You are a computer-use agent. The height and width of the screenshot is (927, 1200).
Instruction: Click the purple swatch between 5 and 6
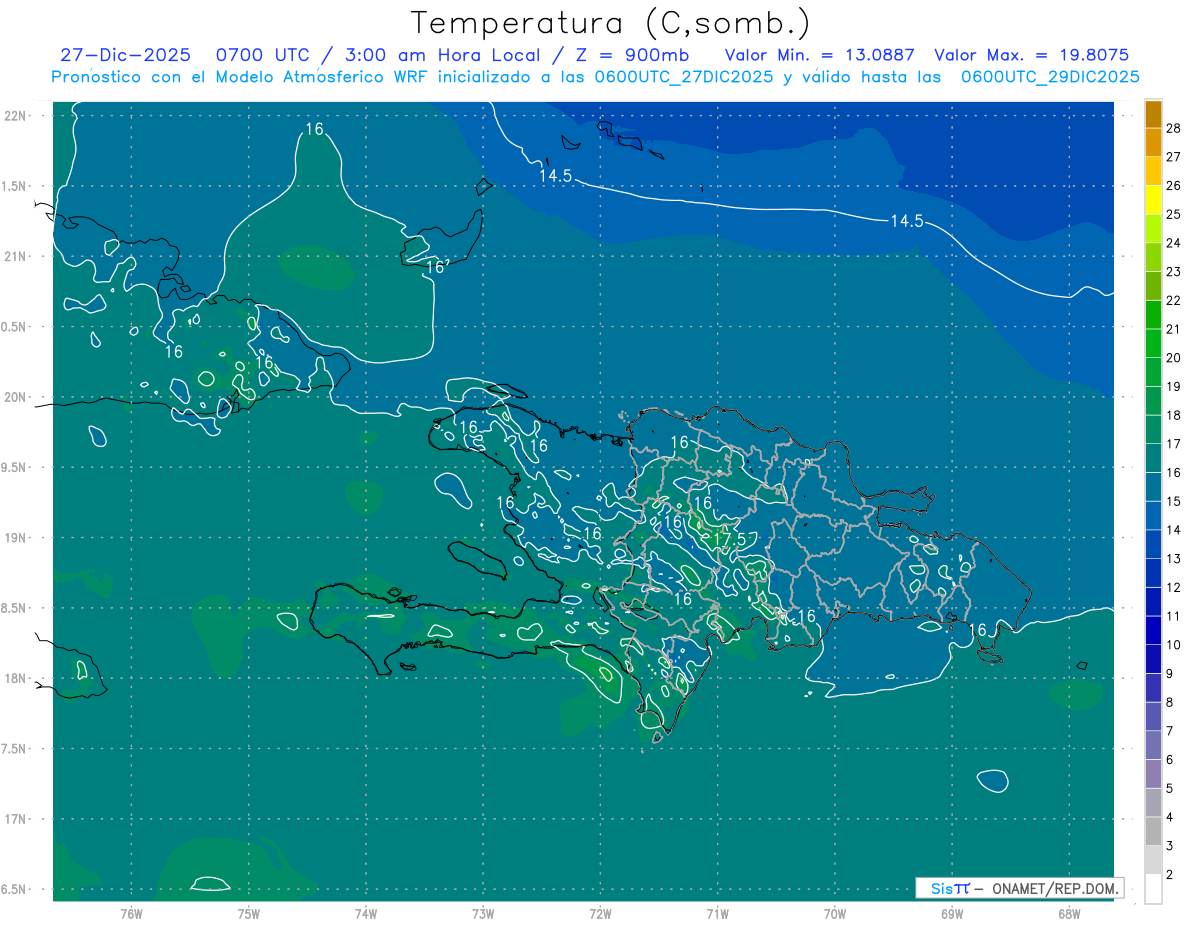[1153, 774]
